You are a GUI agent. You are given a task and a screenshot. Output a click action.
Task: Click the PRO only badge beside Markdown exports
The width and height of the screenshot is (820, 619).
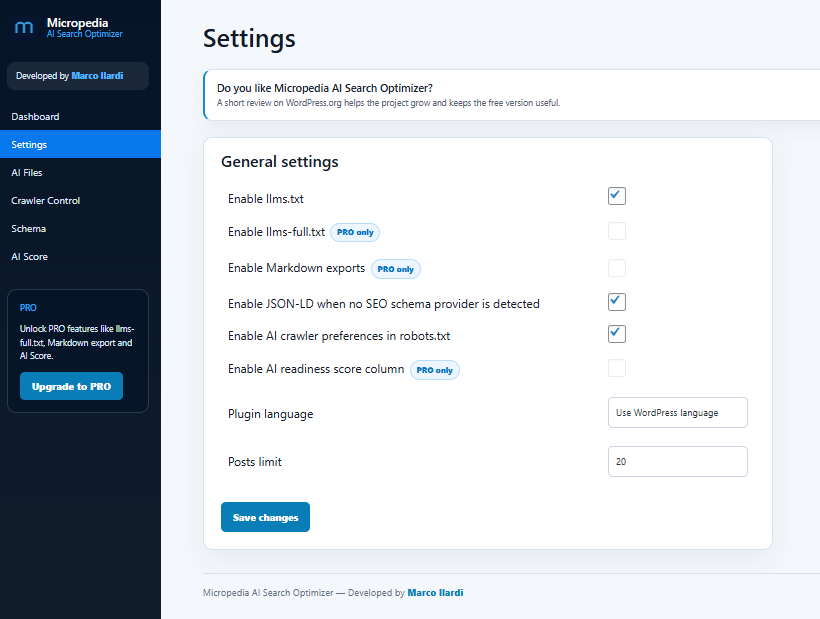click(395, 269)
